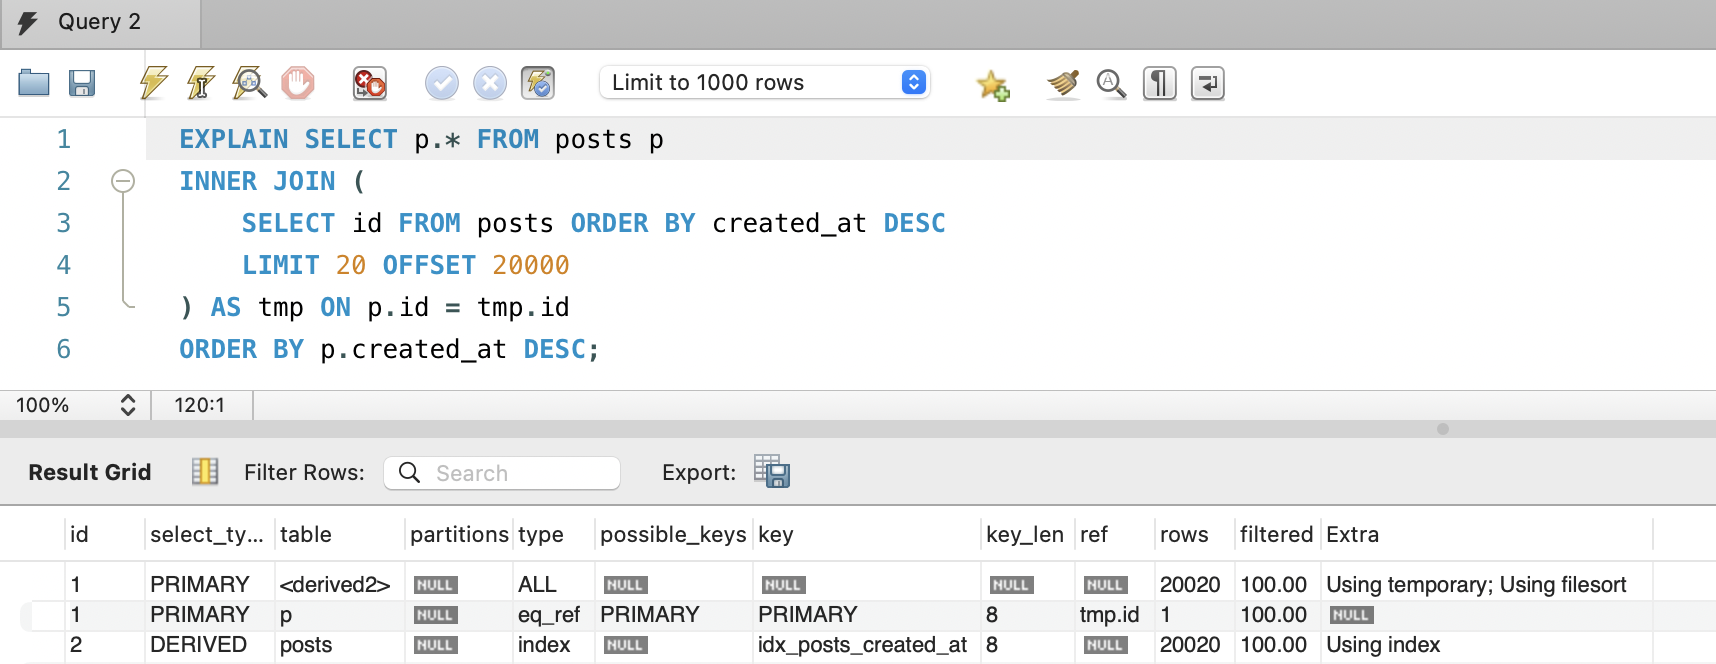Execute the query with lightning bolt
Viewport: 1716px width, 664px height.
coord(153,83)
